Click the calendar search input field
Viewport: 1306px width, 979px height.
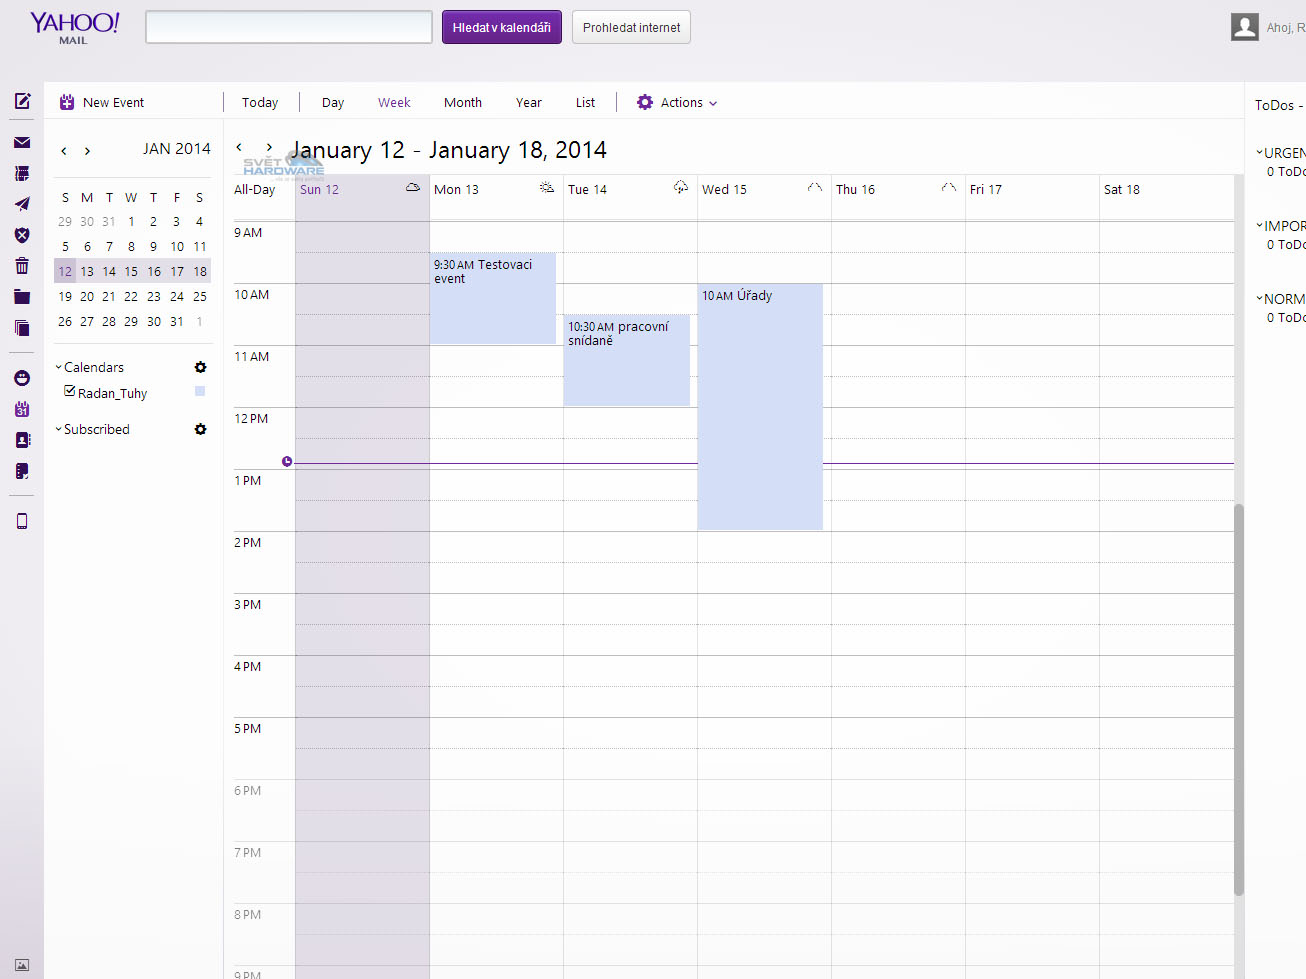click(288, 27)
